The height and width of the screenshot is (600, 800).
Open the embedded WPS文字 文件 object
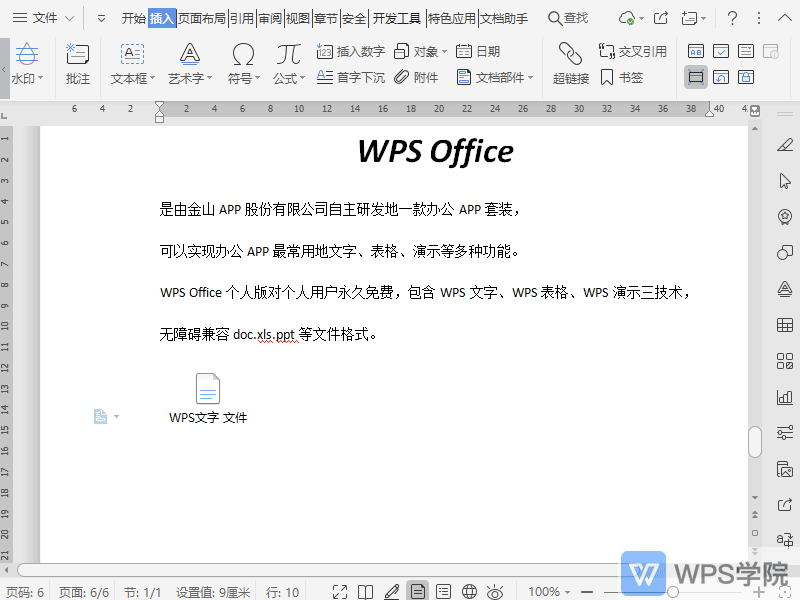pos(207,390)
